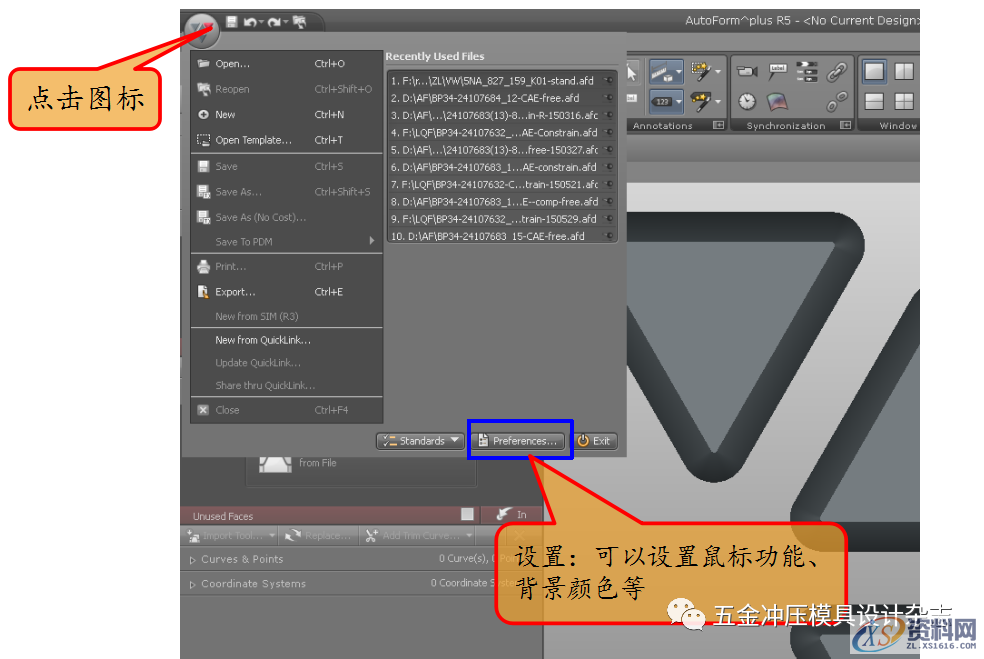Click the chain link synchronization icon
Screen dimensions: 984x659
(839, 71)
